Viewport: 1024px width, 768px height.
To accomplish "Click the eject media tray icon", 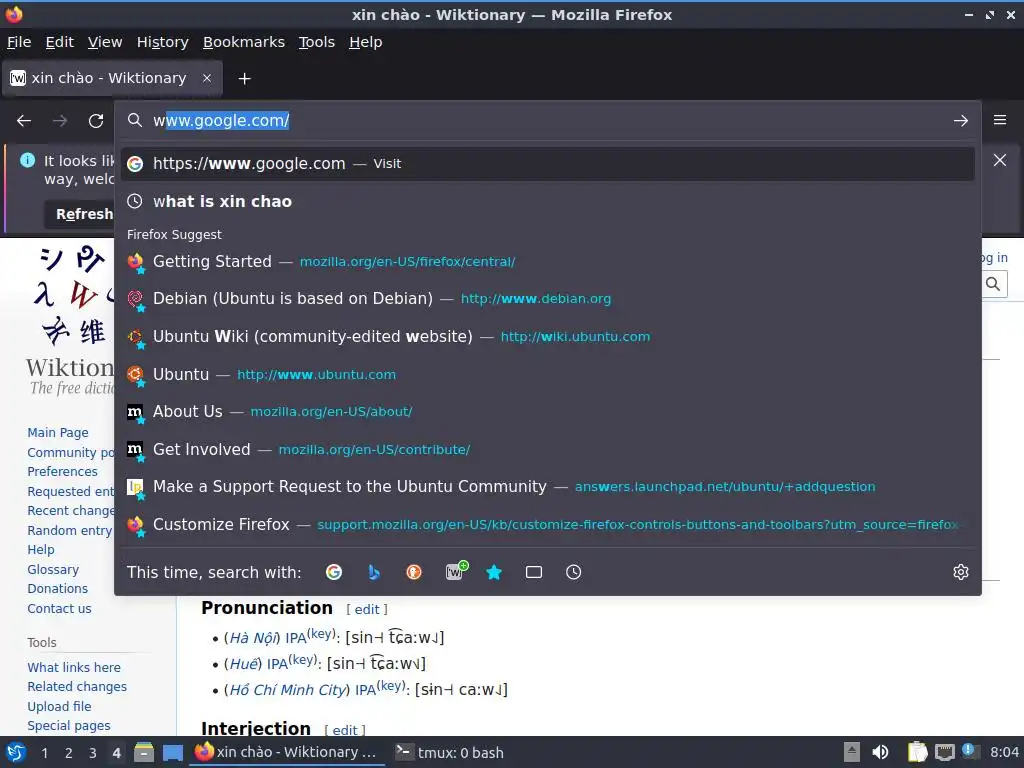I will pos(852,752).
